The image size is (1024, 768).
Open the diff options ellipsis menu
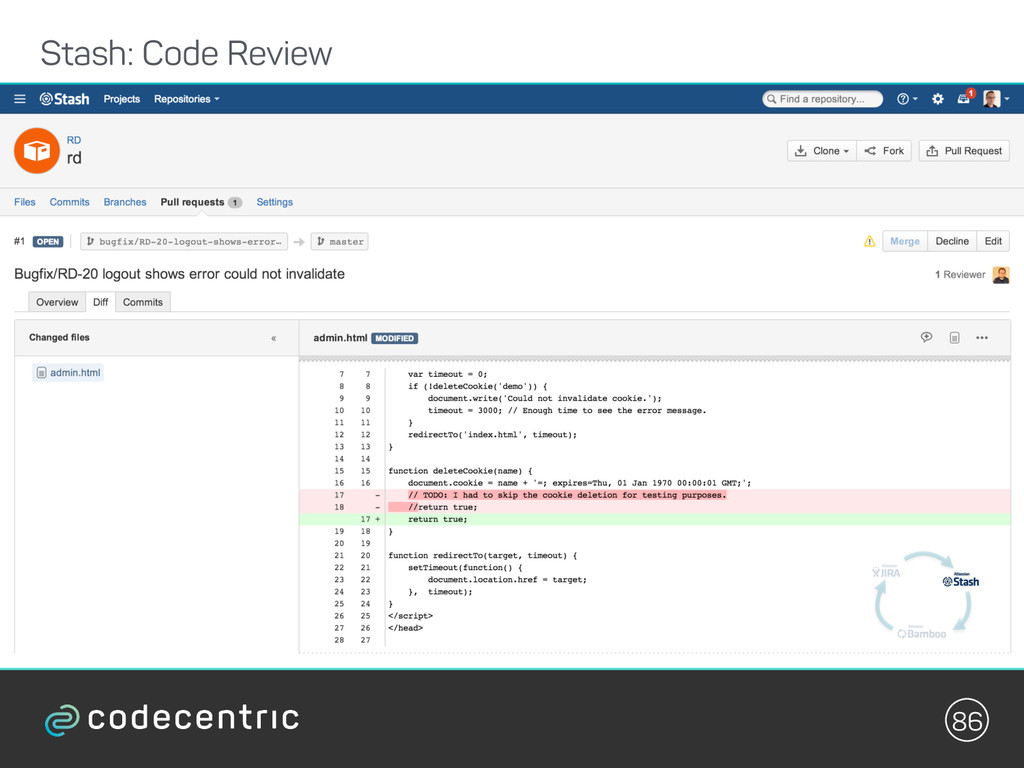click(982, 338)
